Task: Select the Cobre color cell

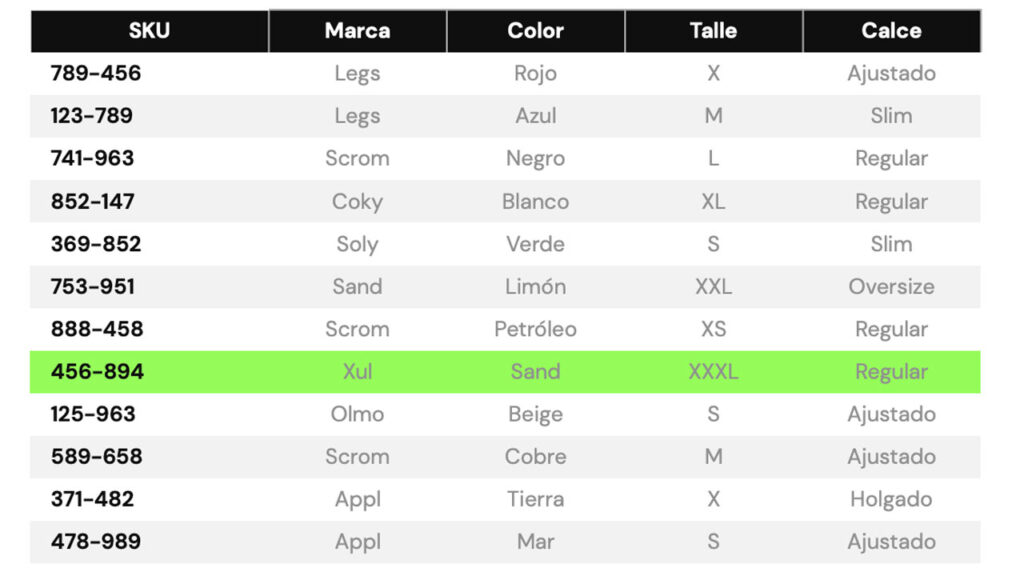Action: click(x=535, y=457)
